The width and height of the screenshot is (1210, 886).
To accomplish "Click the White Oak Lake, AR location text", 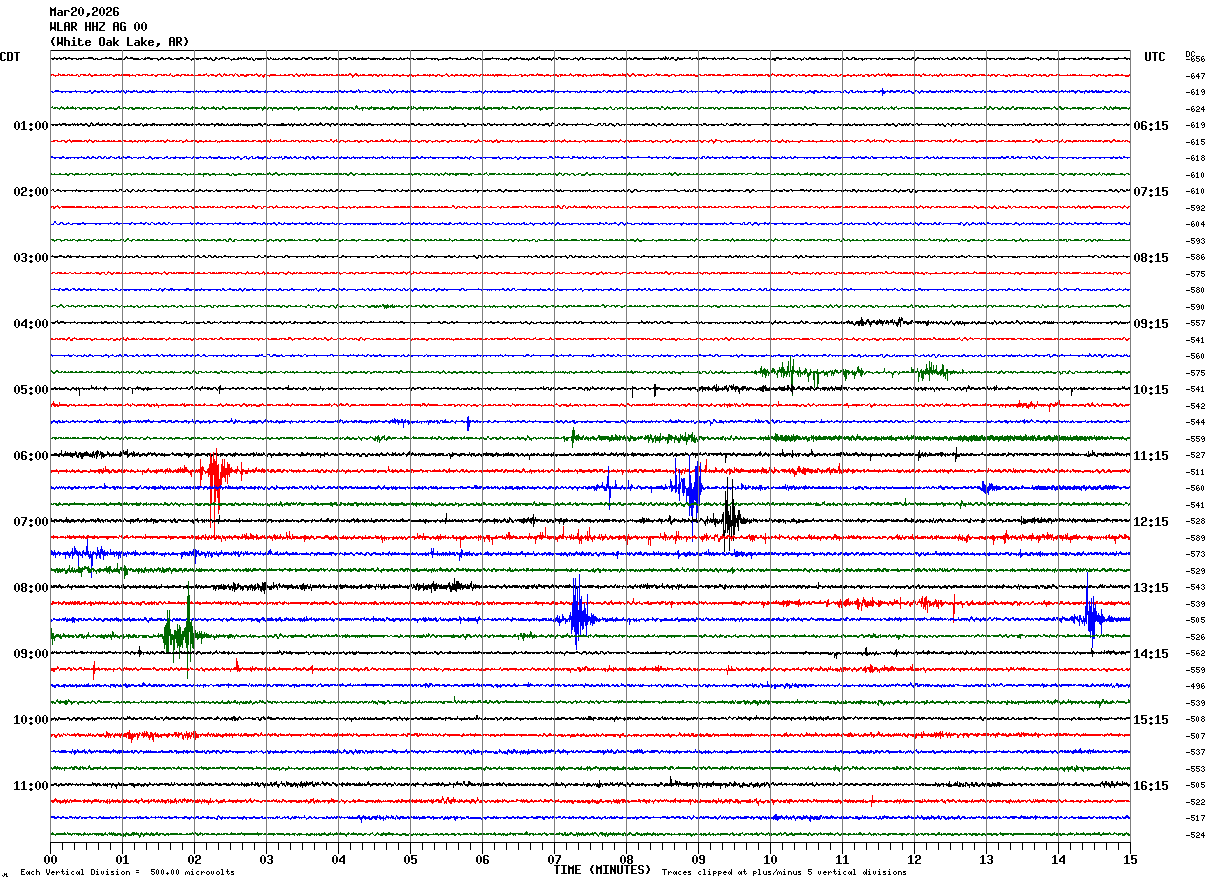I will [119, 42].
